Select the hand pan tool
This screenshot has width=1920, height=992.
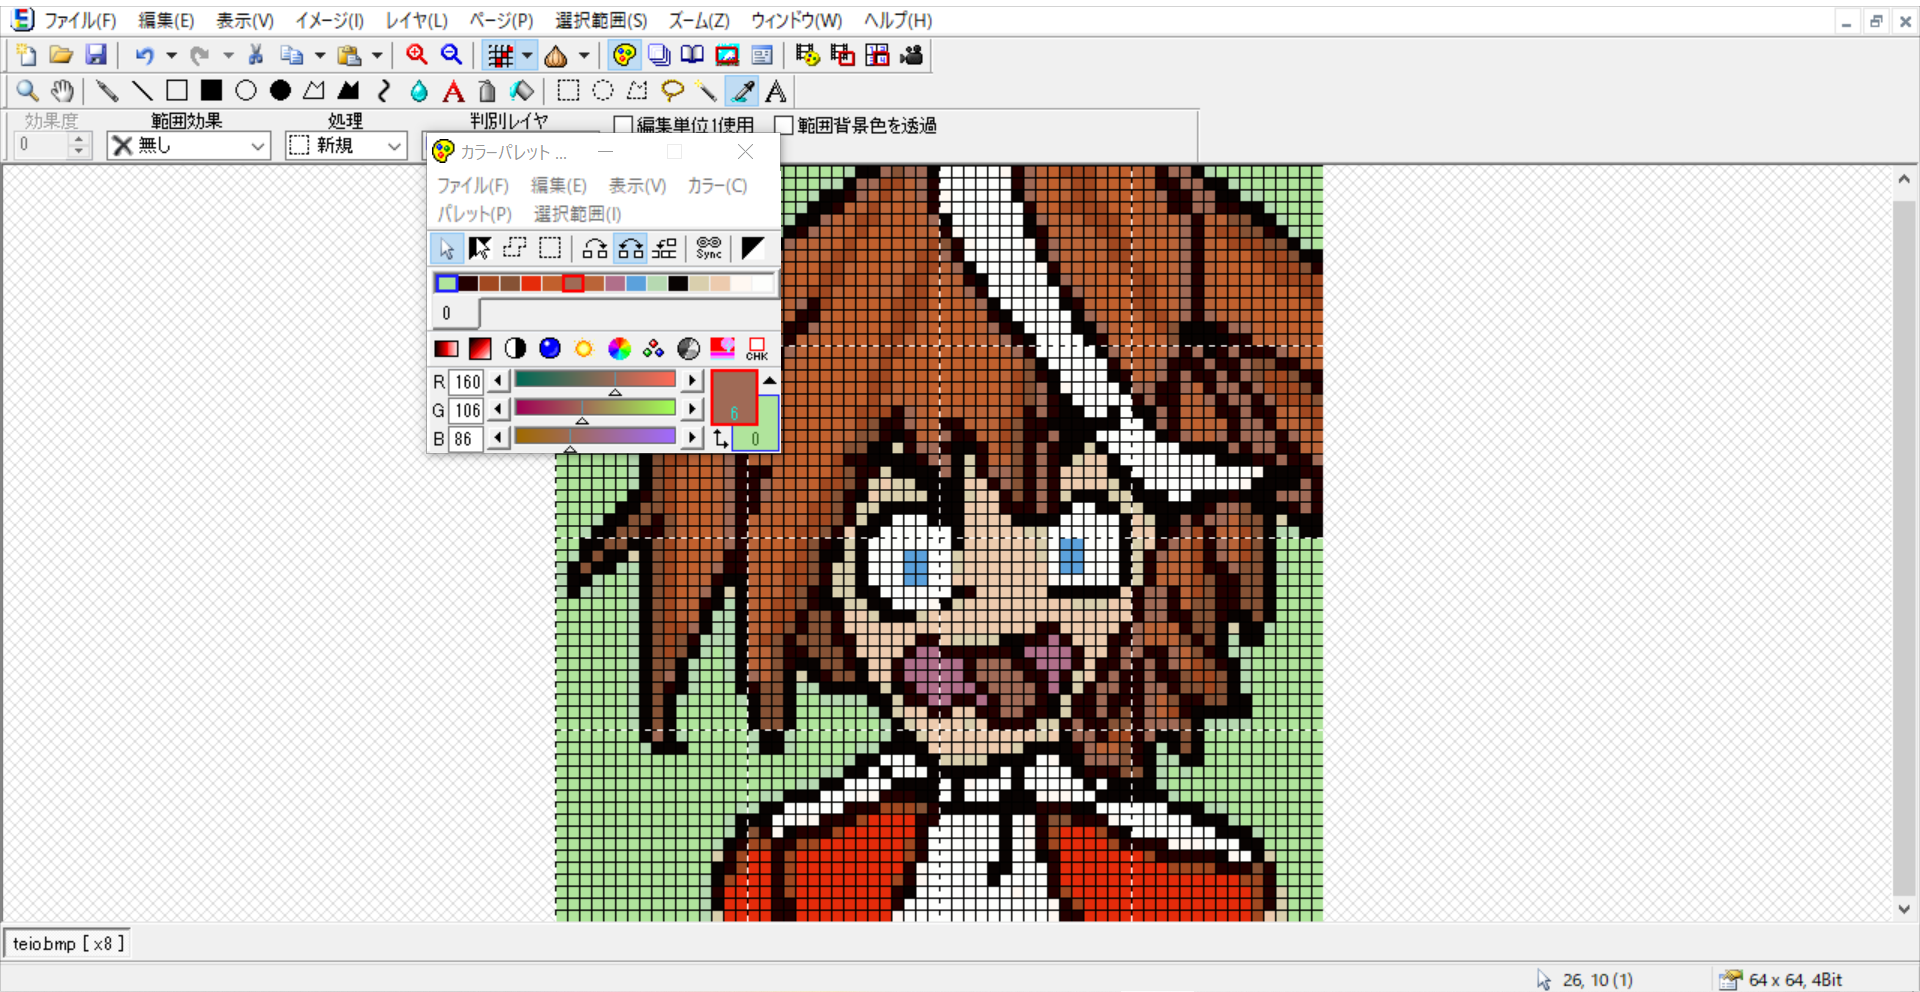click(x=62, y=91)
